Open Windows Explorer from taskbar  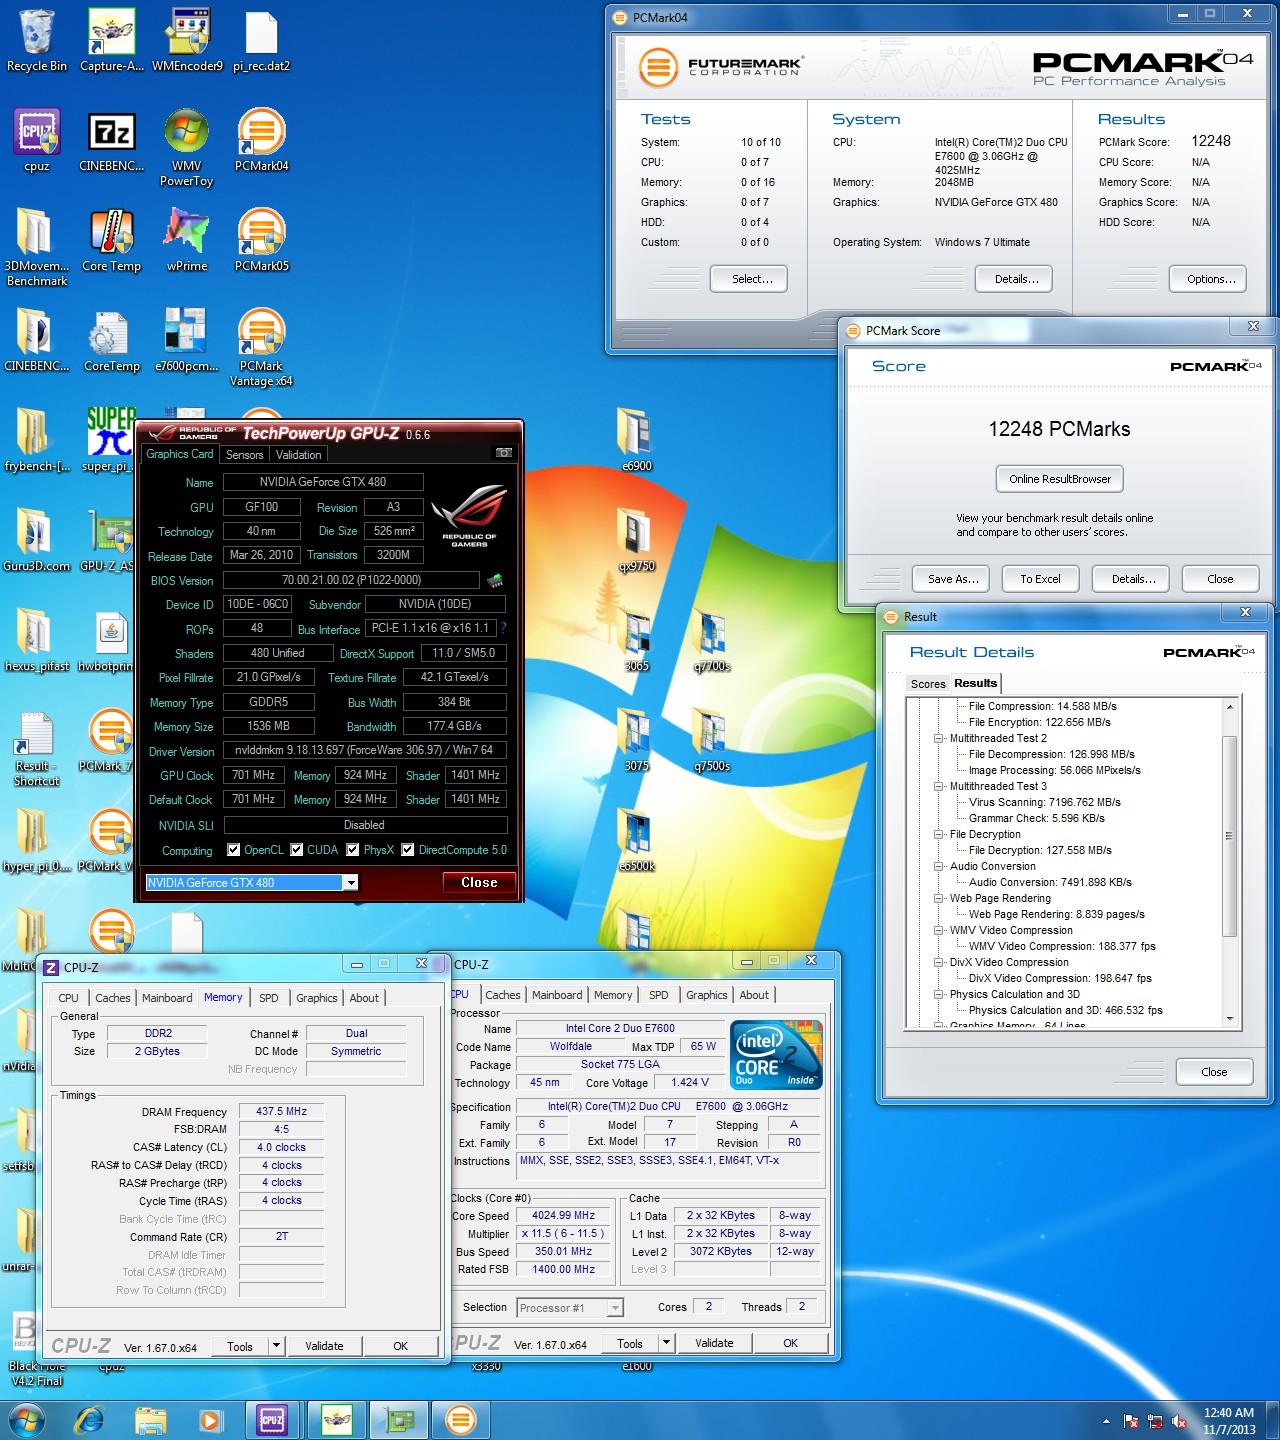[151, 1419]
